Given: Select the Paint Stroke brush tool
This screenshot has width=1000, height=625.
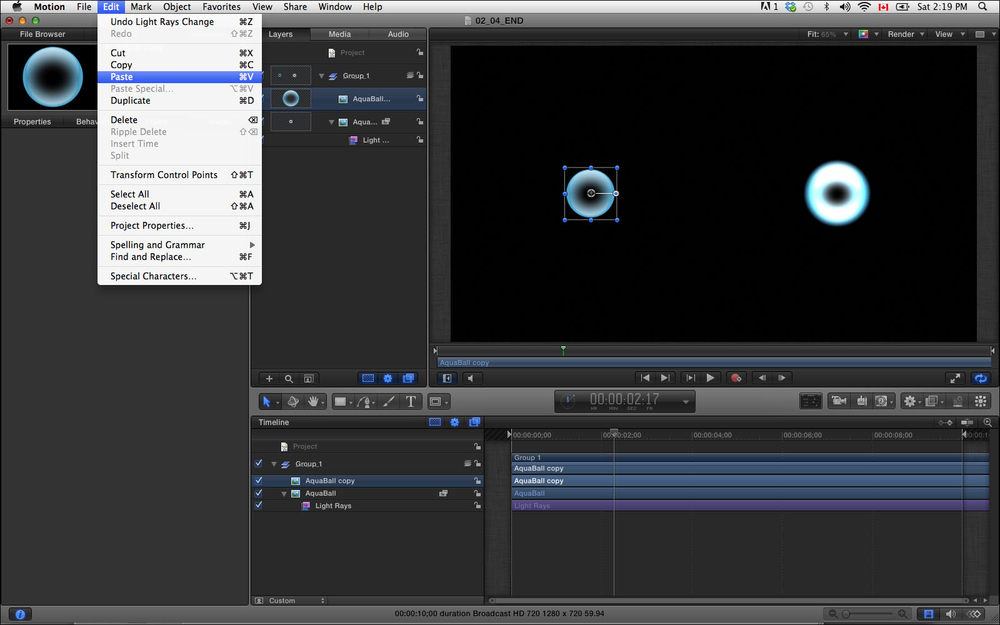Looking at the screenshot, I should (x=389, y=401).
